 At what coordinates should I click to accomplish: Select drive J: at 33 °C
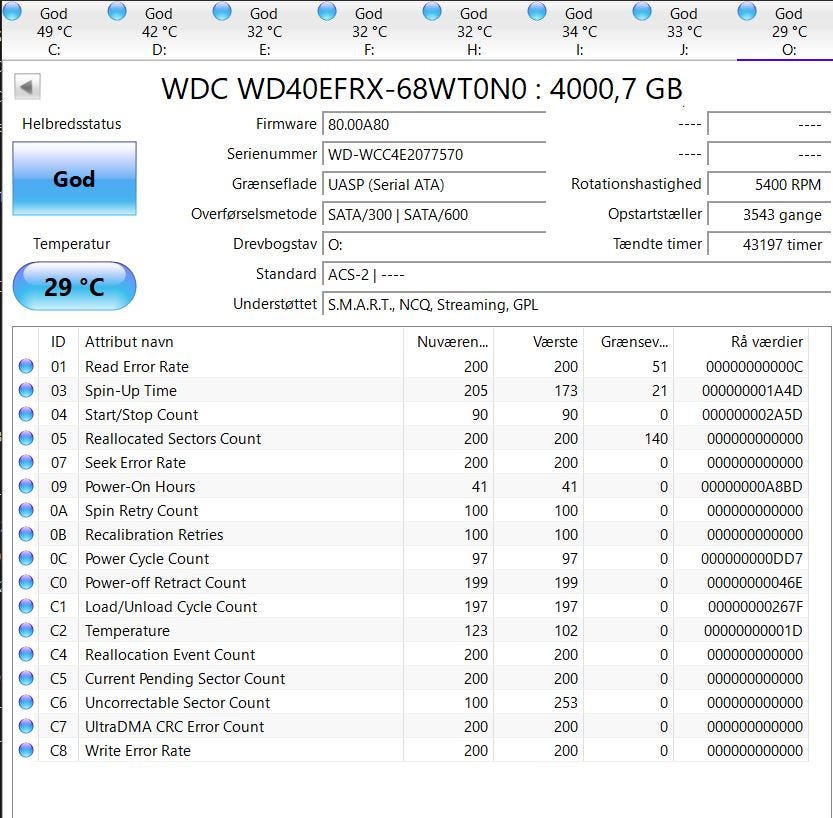[x=684, y=30]
